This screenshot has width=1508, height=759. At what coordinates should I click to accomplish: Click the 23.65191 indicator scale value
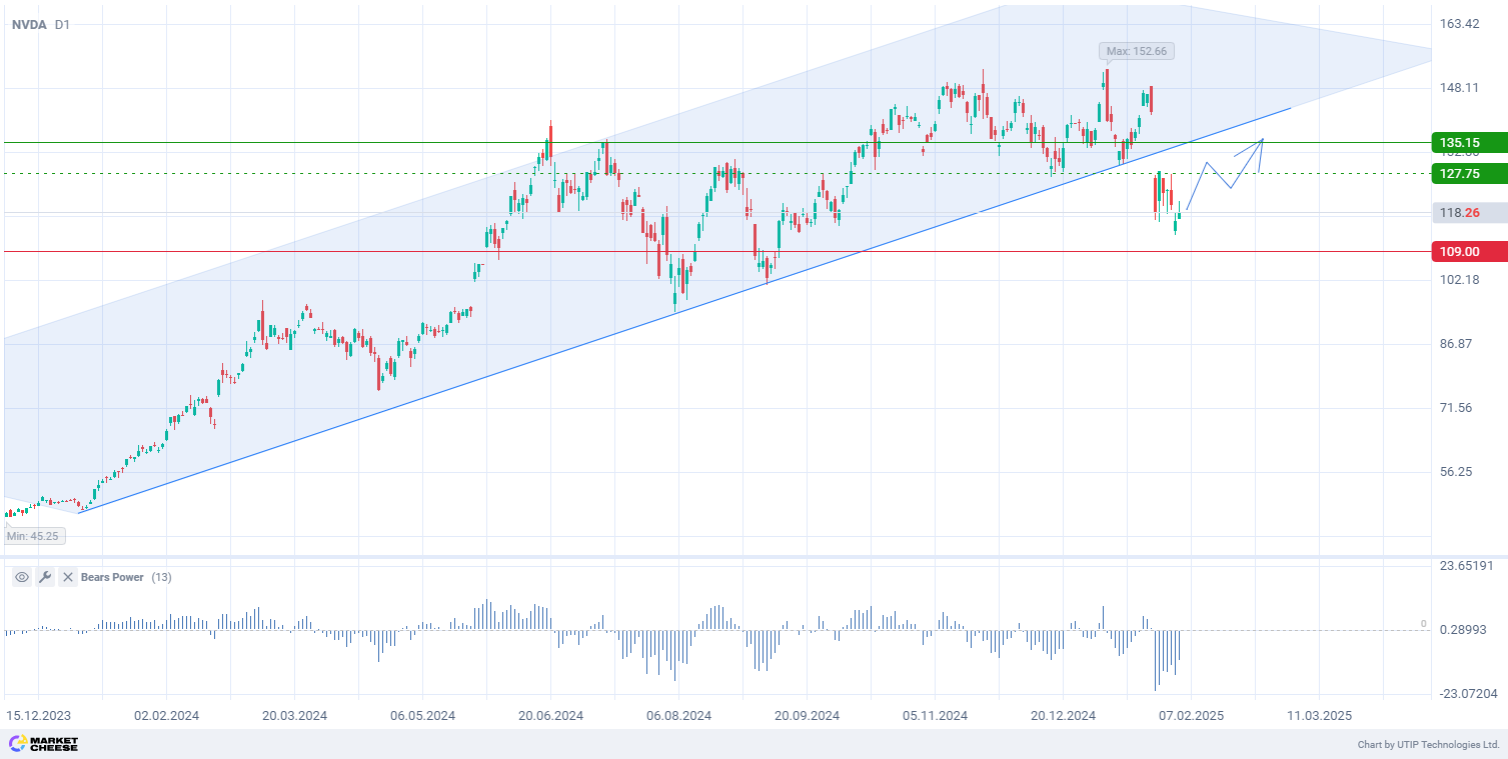pyautogui.click(x=1465, y=565)
